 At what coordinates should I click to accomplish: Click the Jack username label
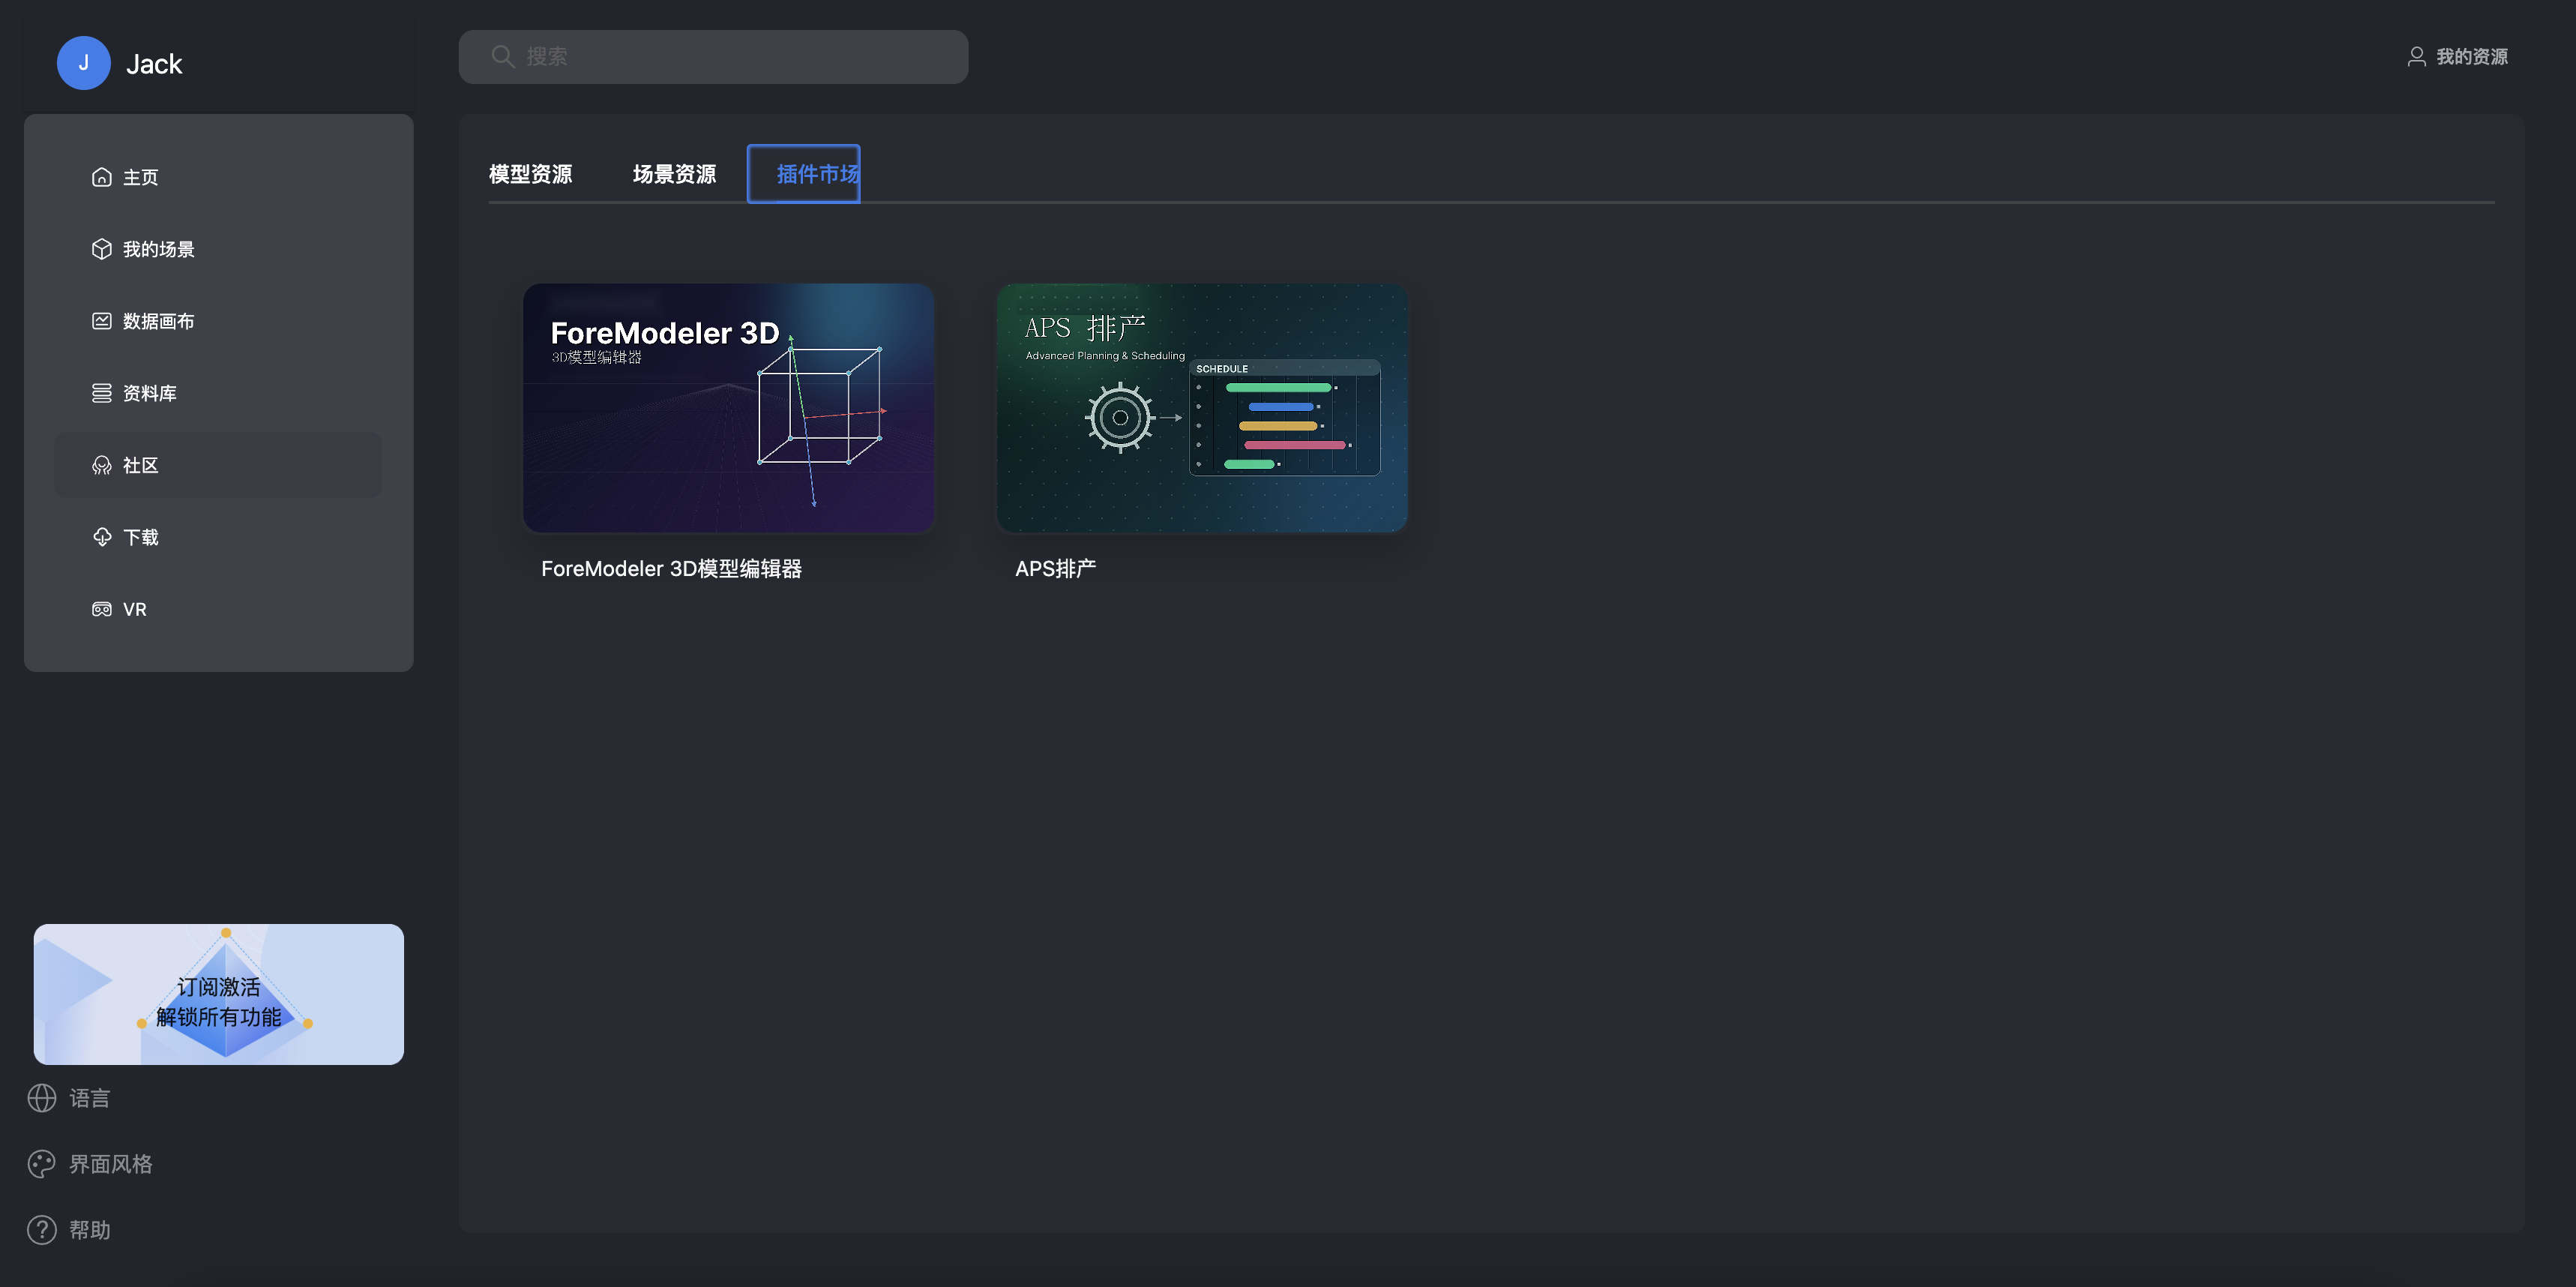tap(154, 64)
